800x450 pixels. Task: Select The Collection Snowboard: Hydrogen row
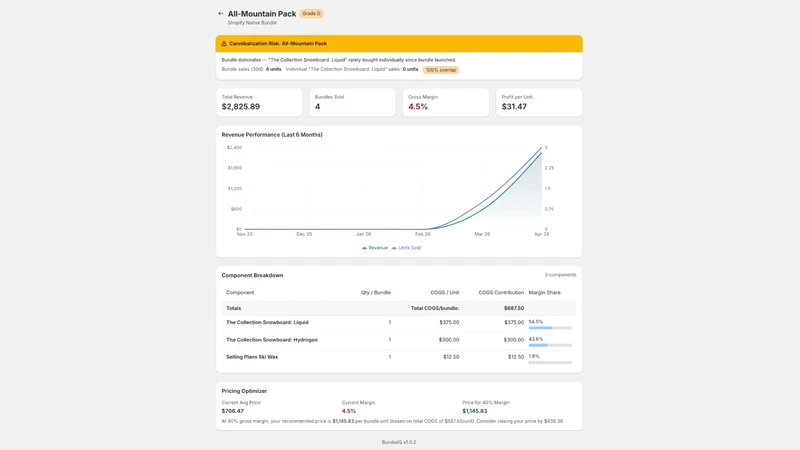click(x=399, y=340)
